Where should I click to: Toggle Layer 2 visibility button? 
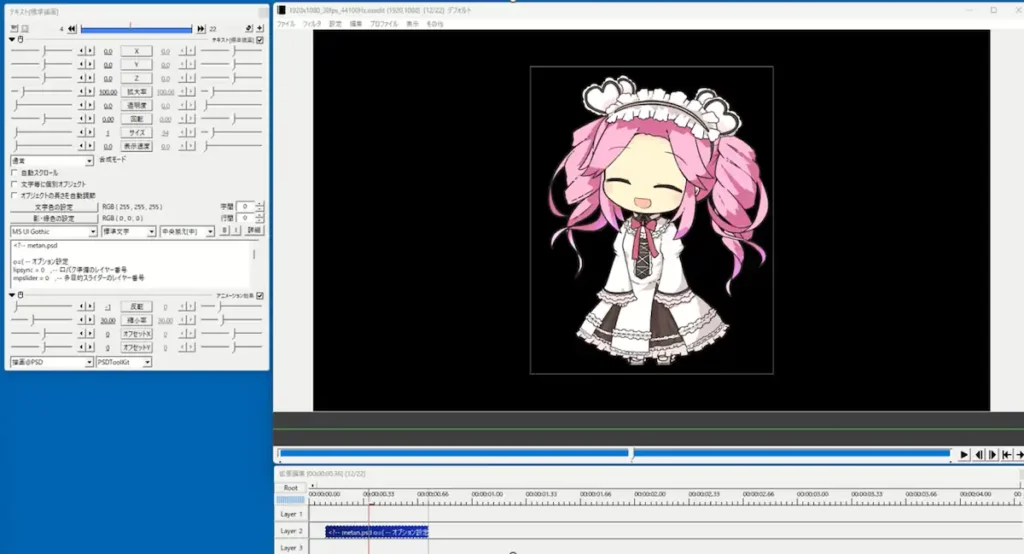point(291,531)
